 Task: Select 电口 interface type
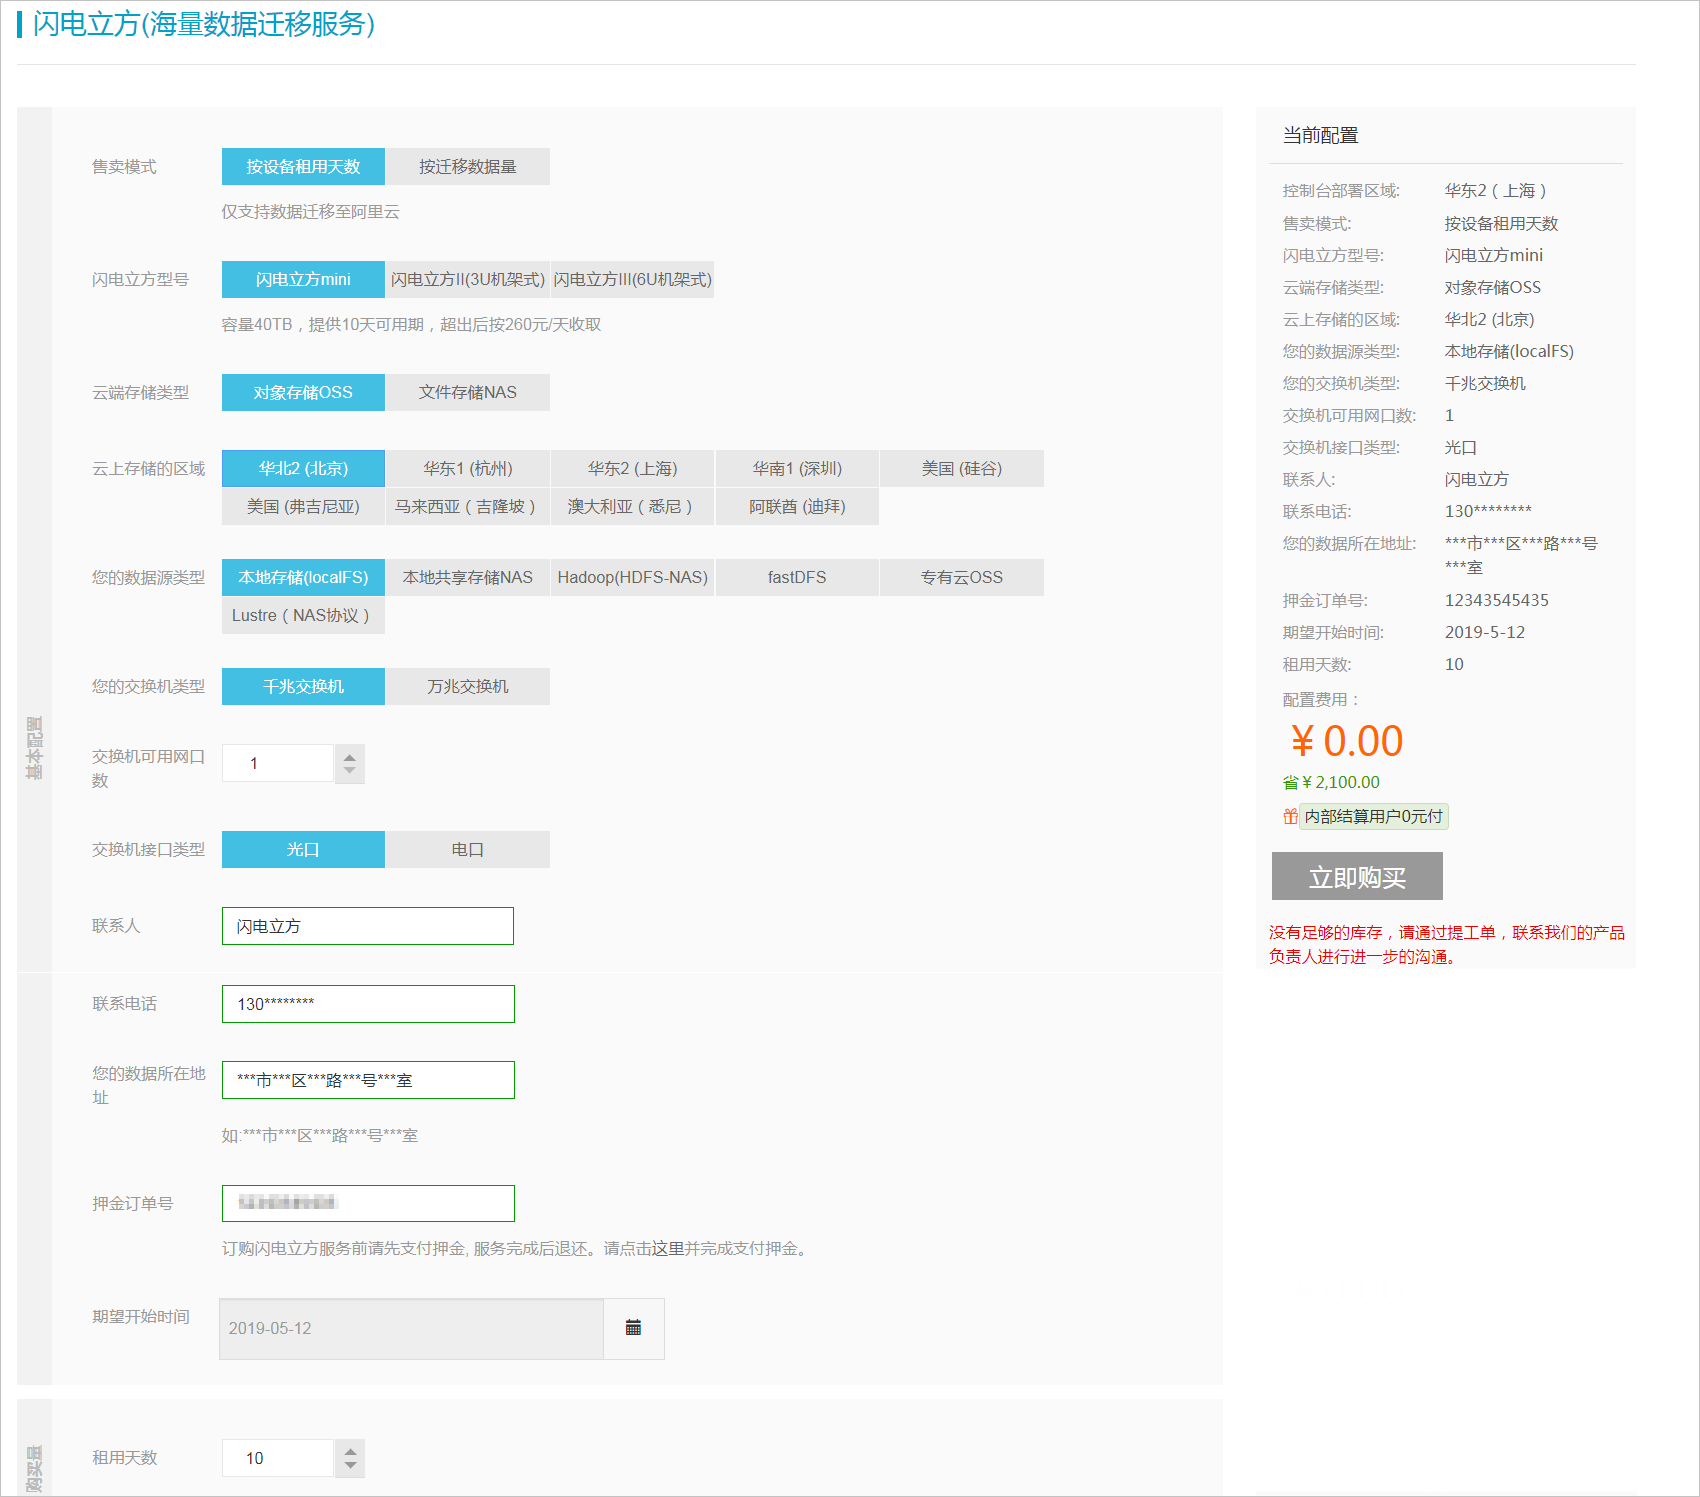(x=468, y=850)
